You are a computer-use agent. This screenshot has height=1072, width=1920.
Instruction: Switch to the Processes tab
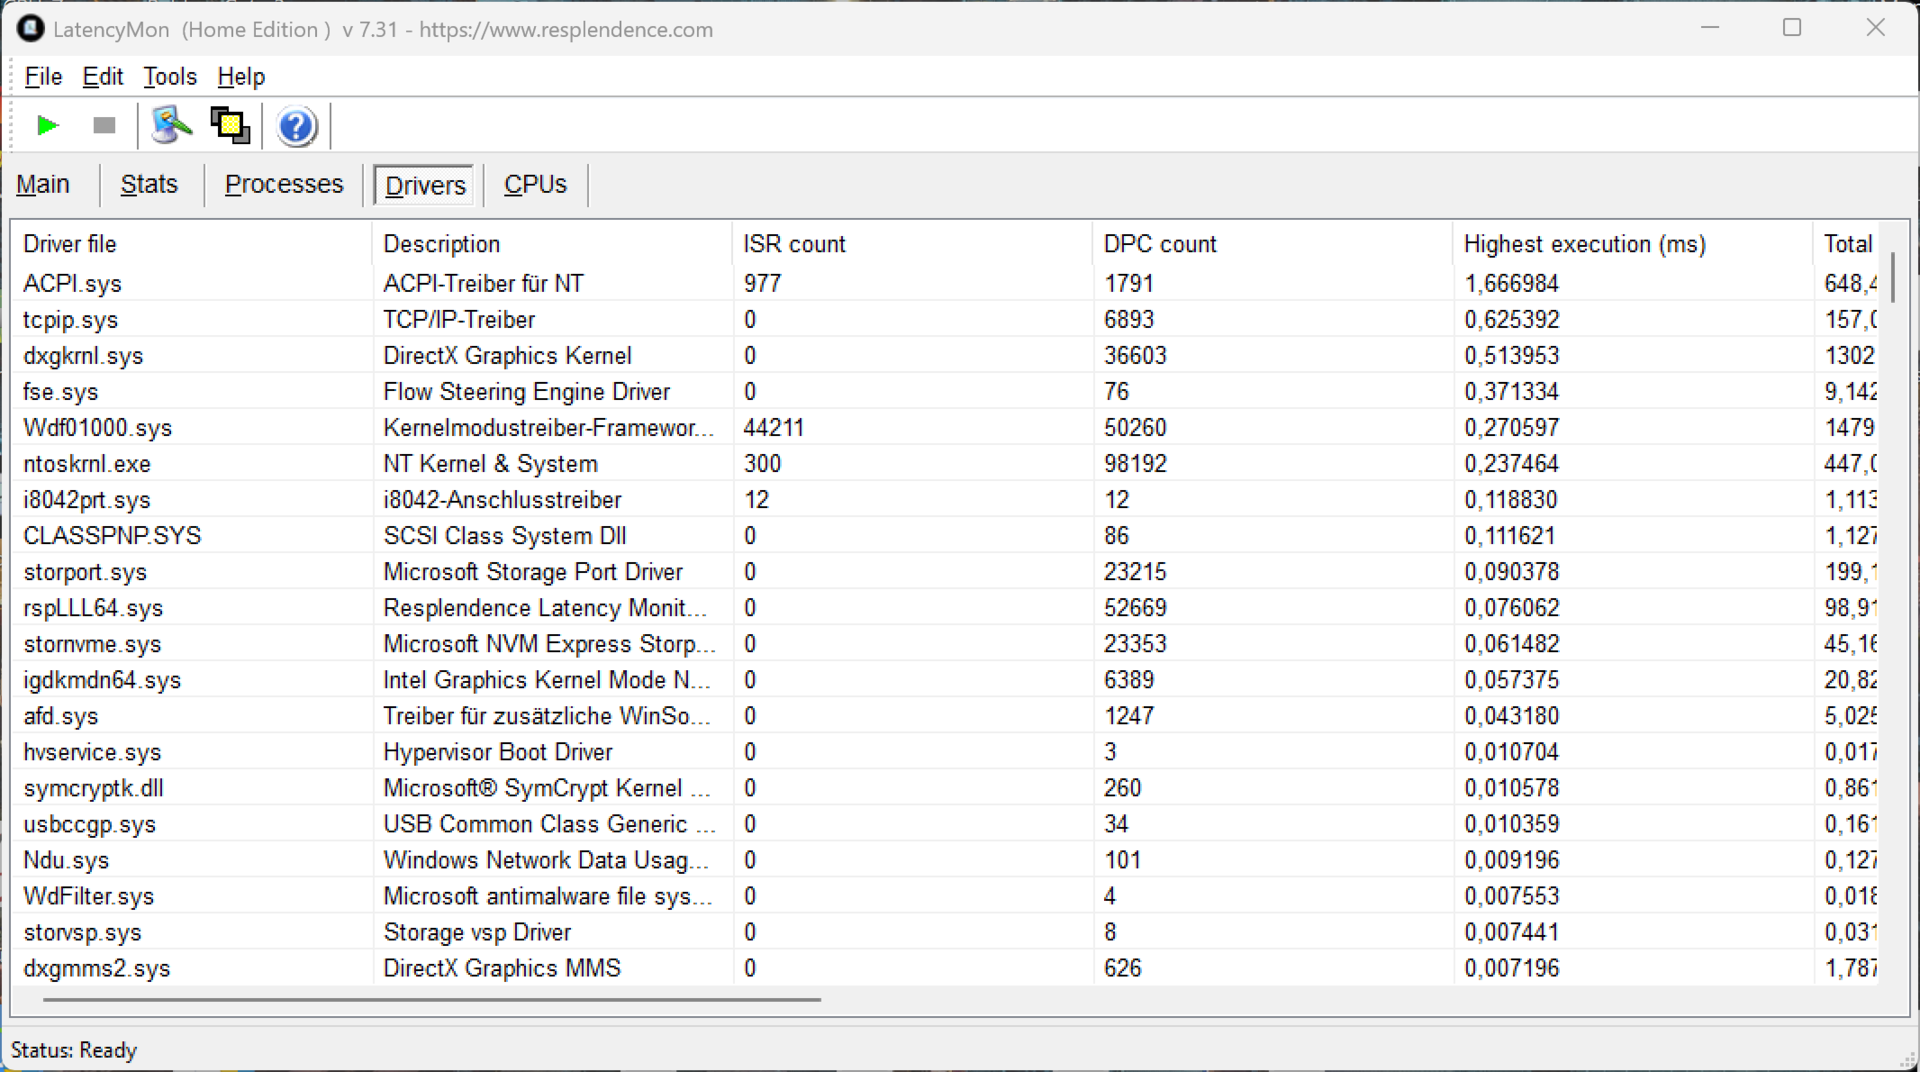tap(284, 185)
